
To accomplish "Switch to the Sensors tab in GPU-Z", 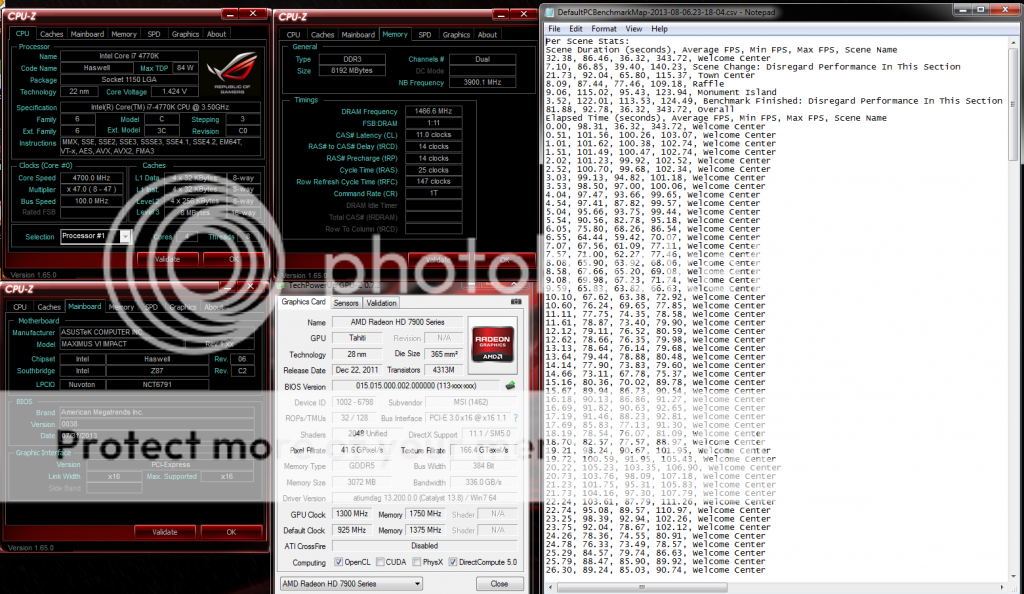I will pos(346,303).
